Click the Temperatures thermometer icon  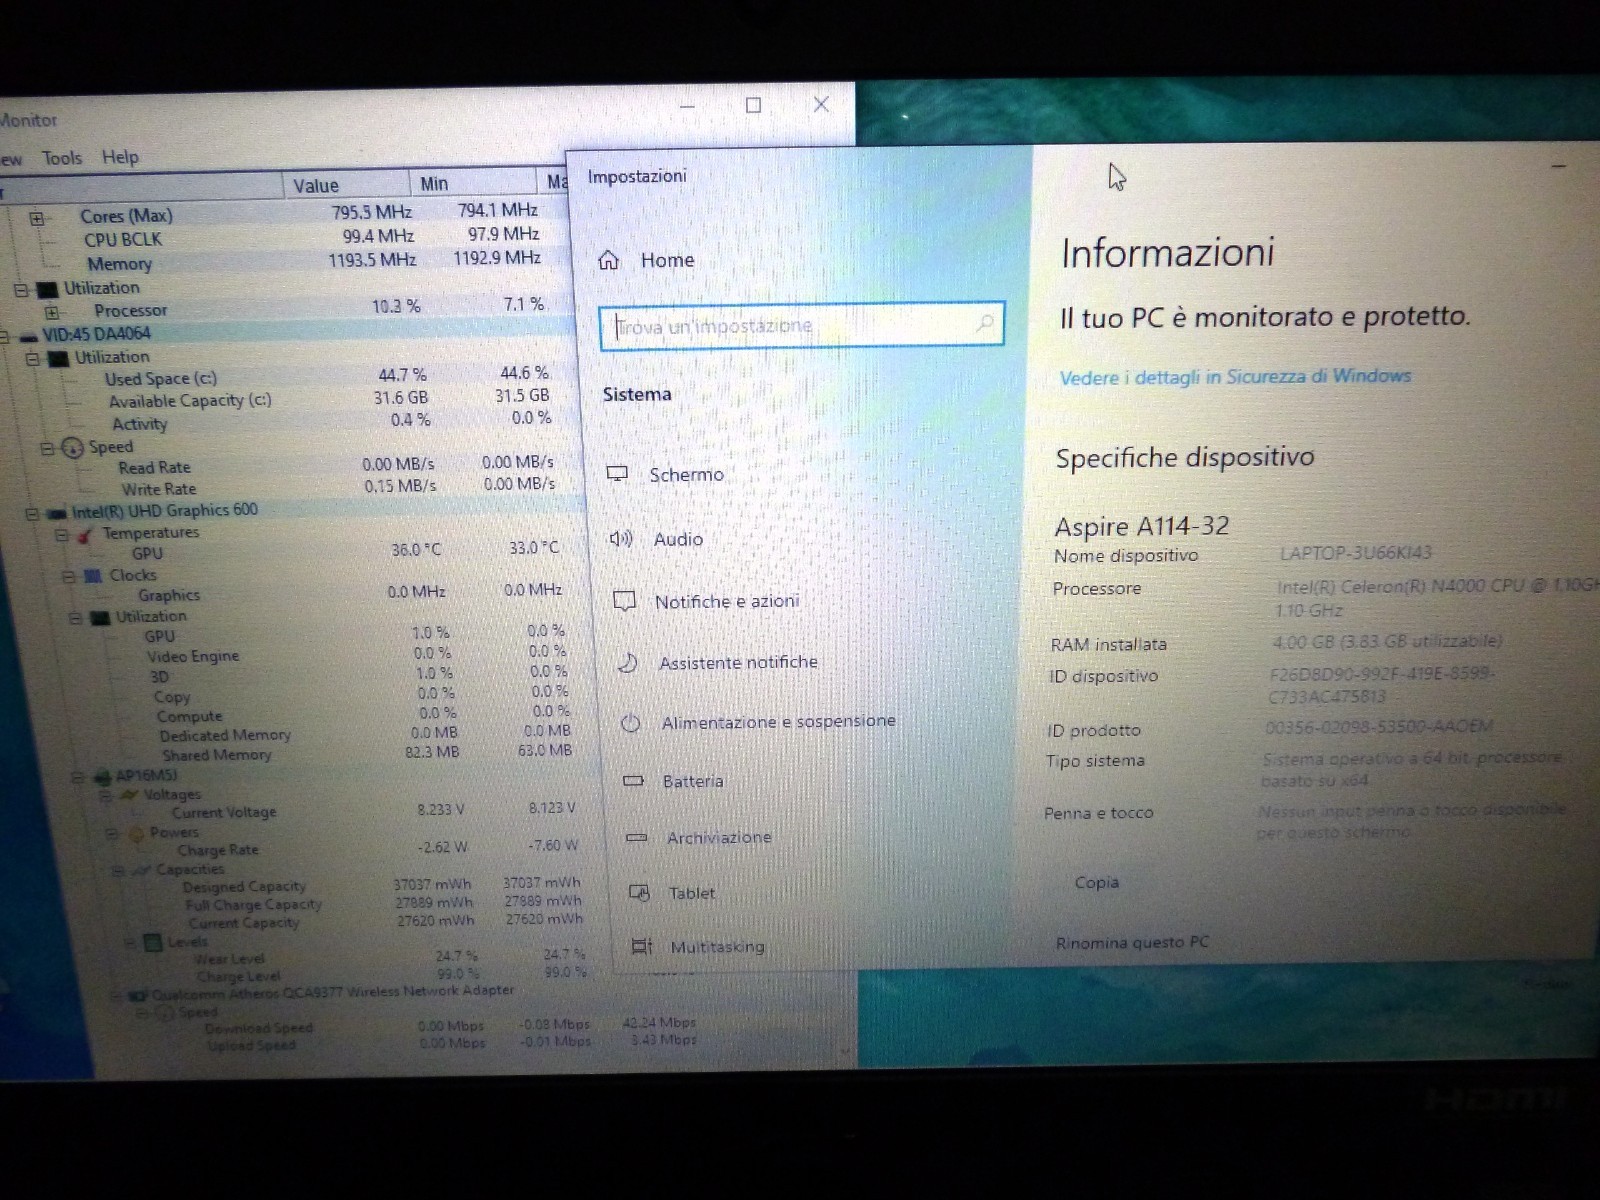85,534
